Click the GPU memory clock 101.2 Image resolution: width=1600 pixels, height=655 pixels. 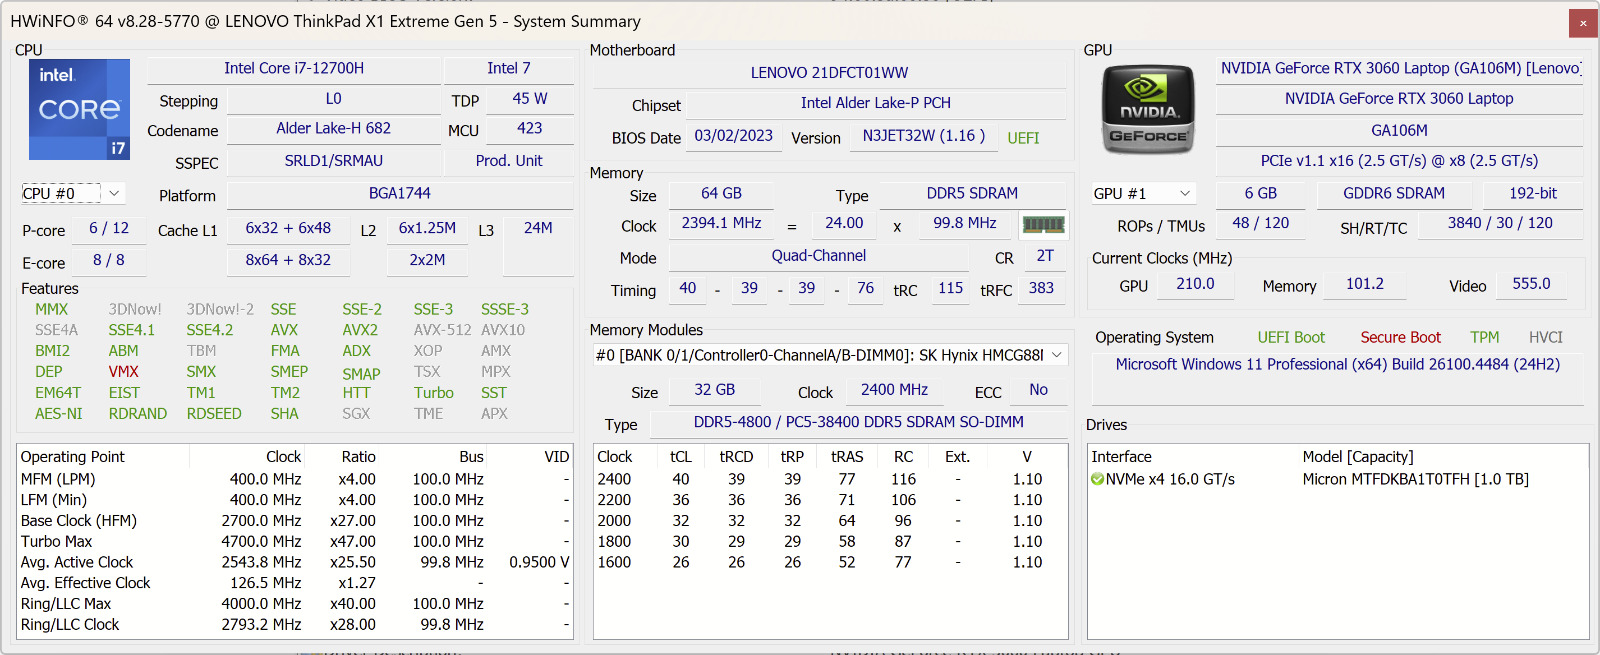pos(1365,284)
